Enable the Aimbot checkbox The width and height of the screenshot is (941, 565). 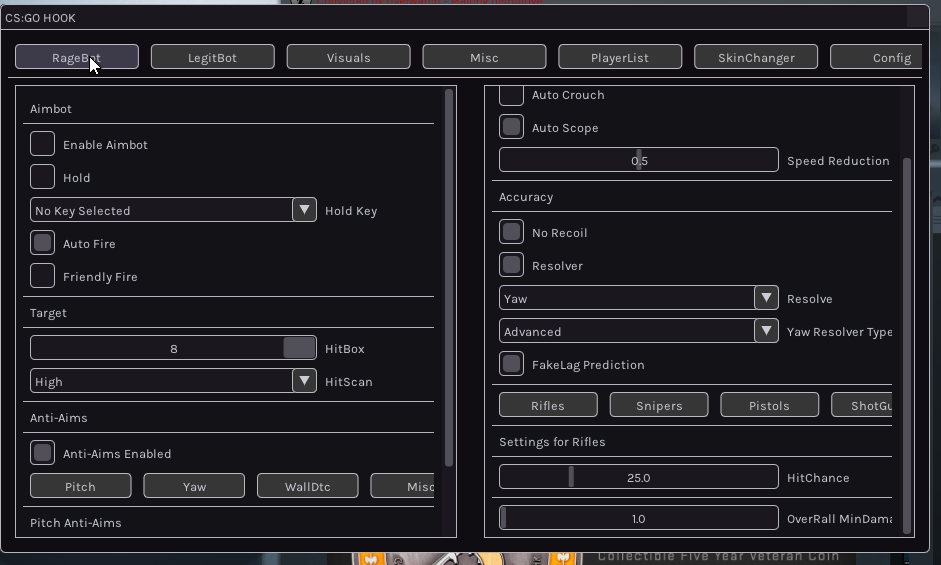pos(43,144)
